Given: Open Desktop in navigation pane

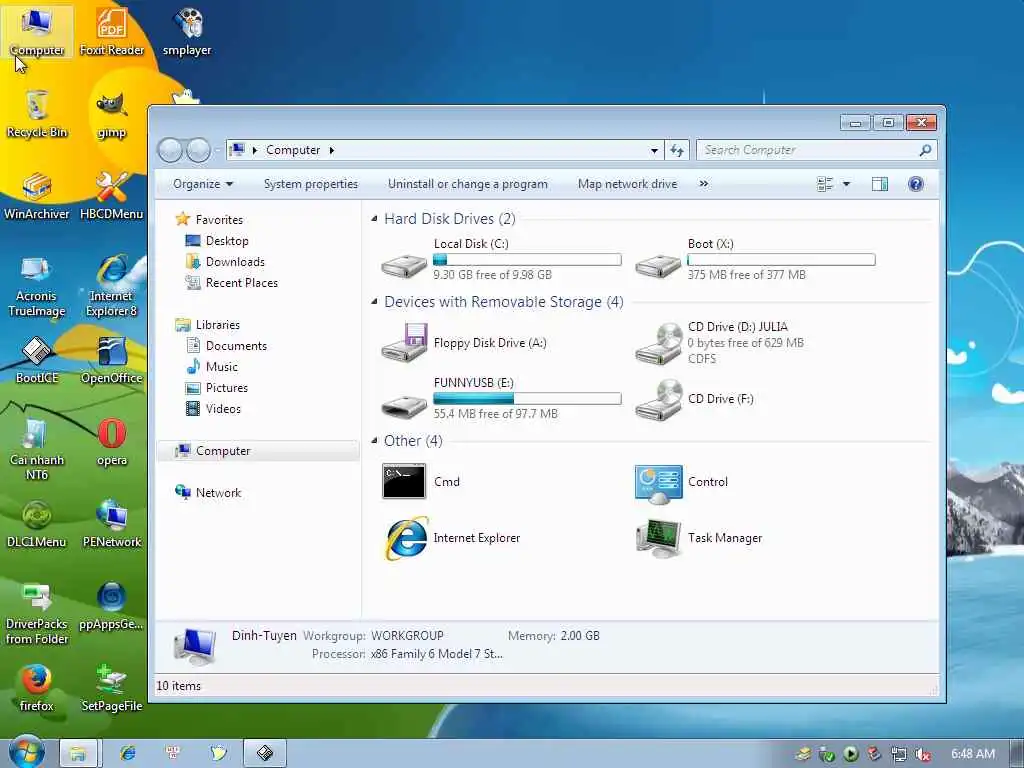Looking at the screenshot, I should [x=217, y=240].
